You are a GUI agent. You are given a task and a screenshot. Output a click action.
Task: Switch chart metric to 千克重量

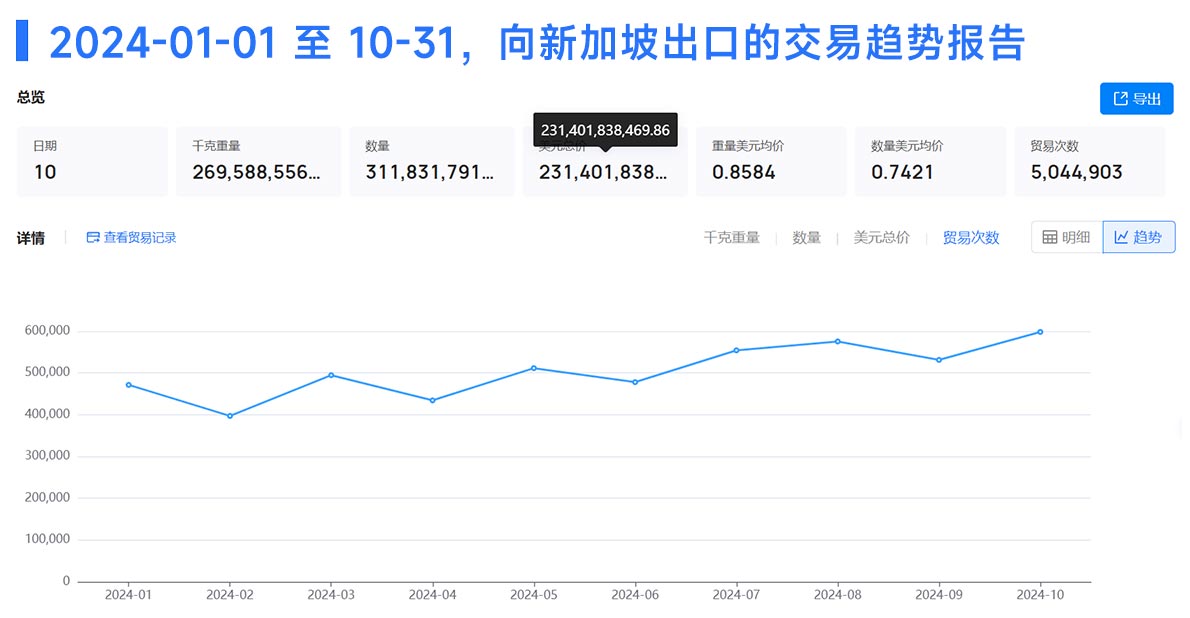tap(731, 238)
